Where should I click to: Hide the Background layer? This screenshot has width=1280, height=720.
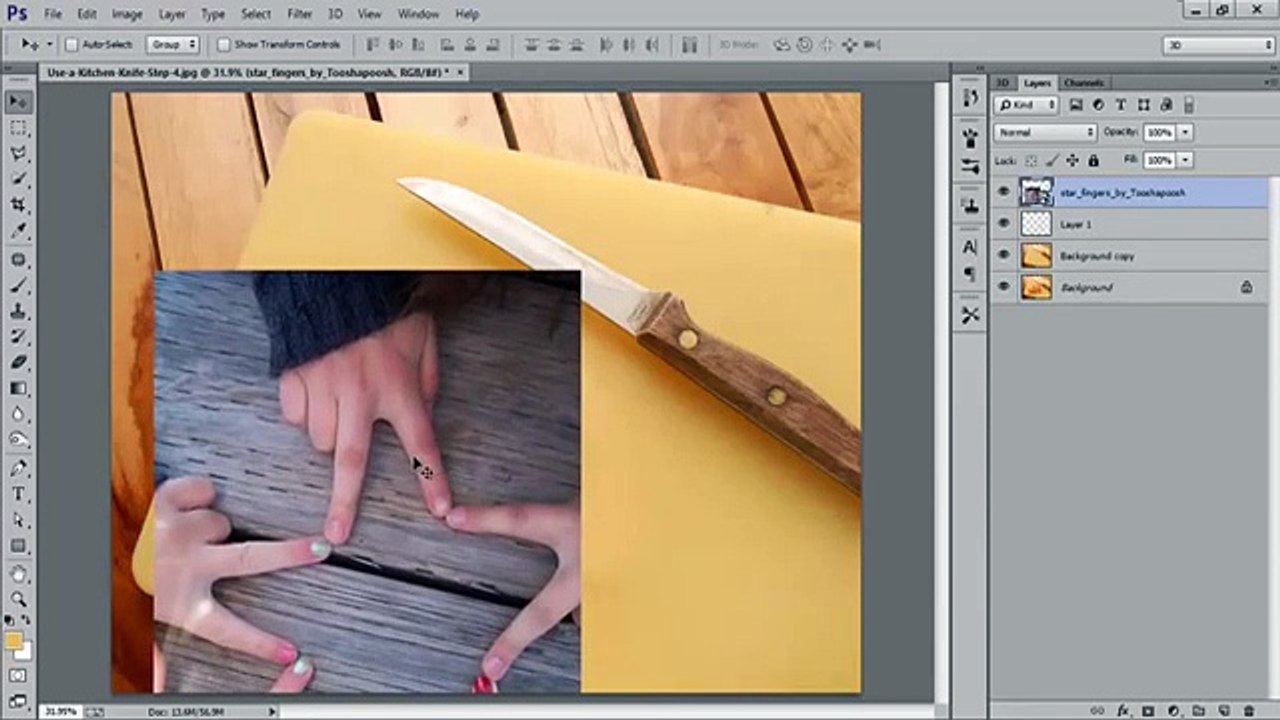(1004, 288)
